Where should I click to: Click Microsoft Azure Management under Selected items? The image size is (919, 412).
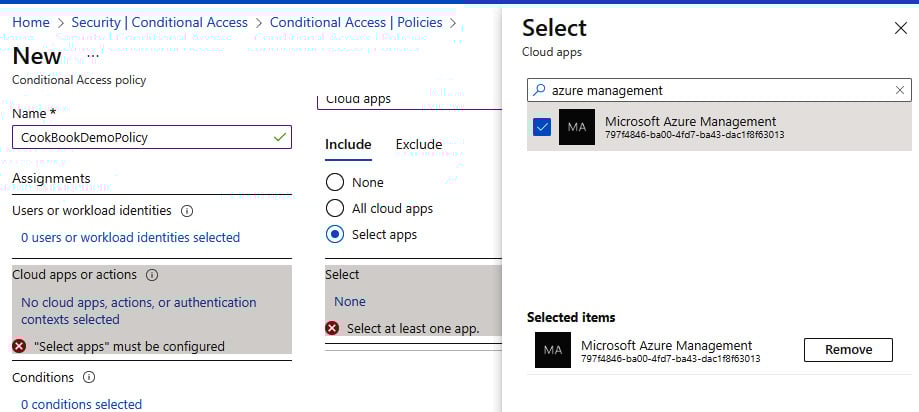coord(666,345)
